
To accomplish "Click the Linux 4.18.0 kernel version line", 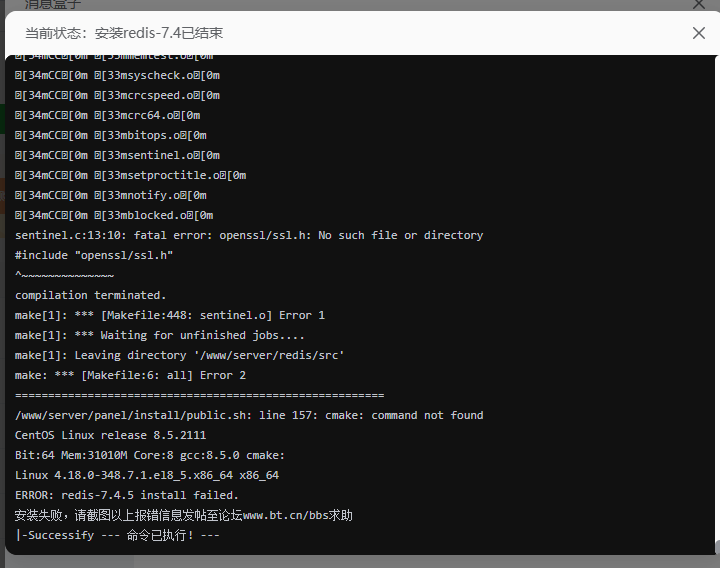I will pos(147,475).
